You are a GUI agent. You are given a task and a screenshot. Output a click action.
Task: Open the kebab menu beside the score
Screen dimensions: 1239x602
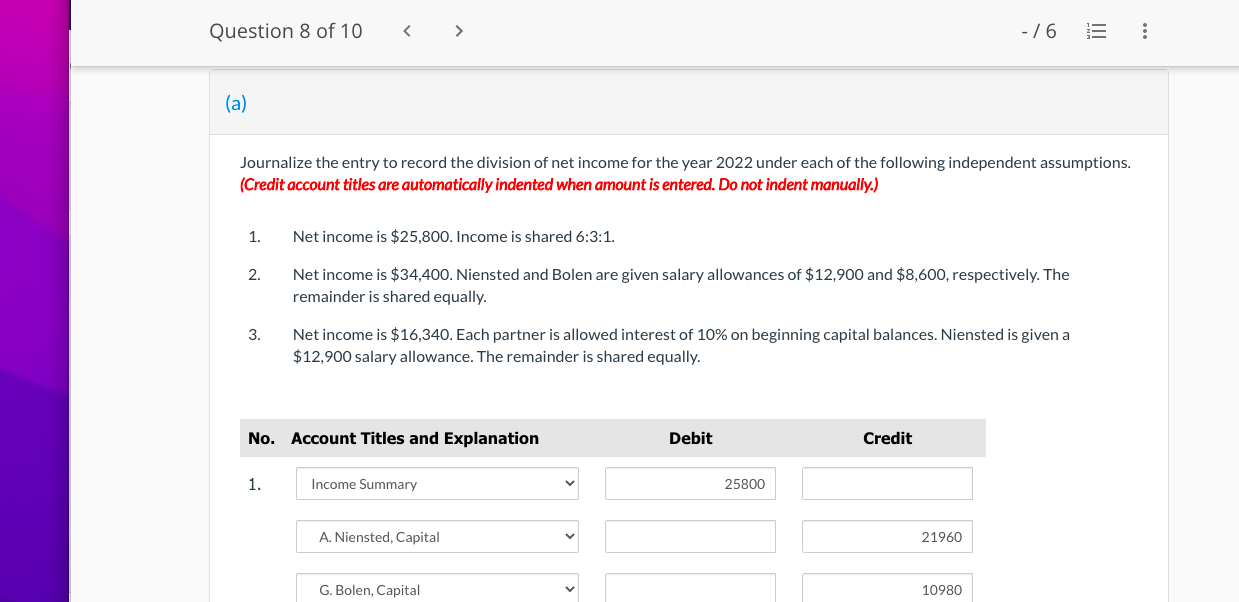[1143, 31]
